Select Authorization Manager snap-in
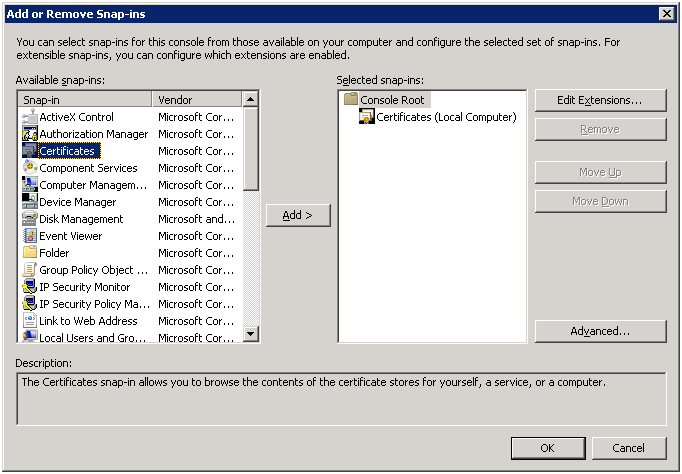The width and height of the screenshot is (682, 474). point(94,134)
